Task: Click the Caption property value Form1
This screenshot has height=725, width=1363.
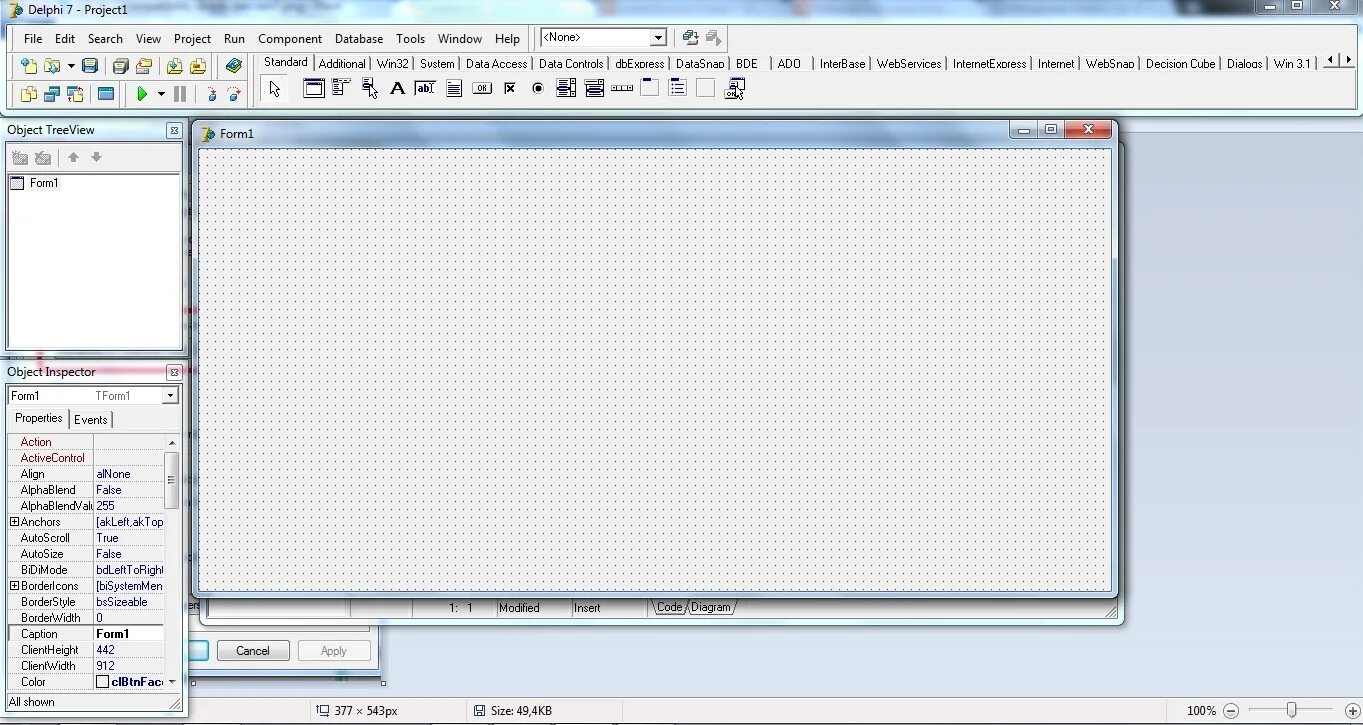Action: (x=129, y=634)
